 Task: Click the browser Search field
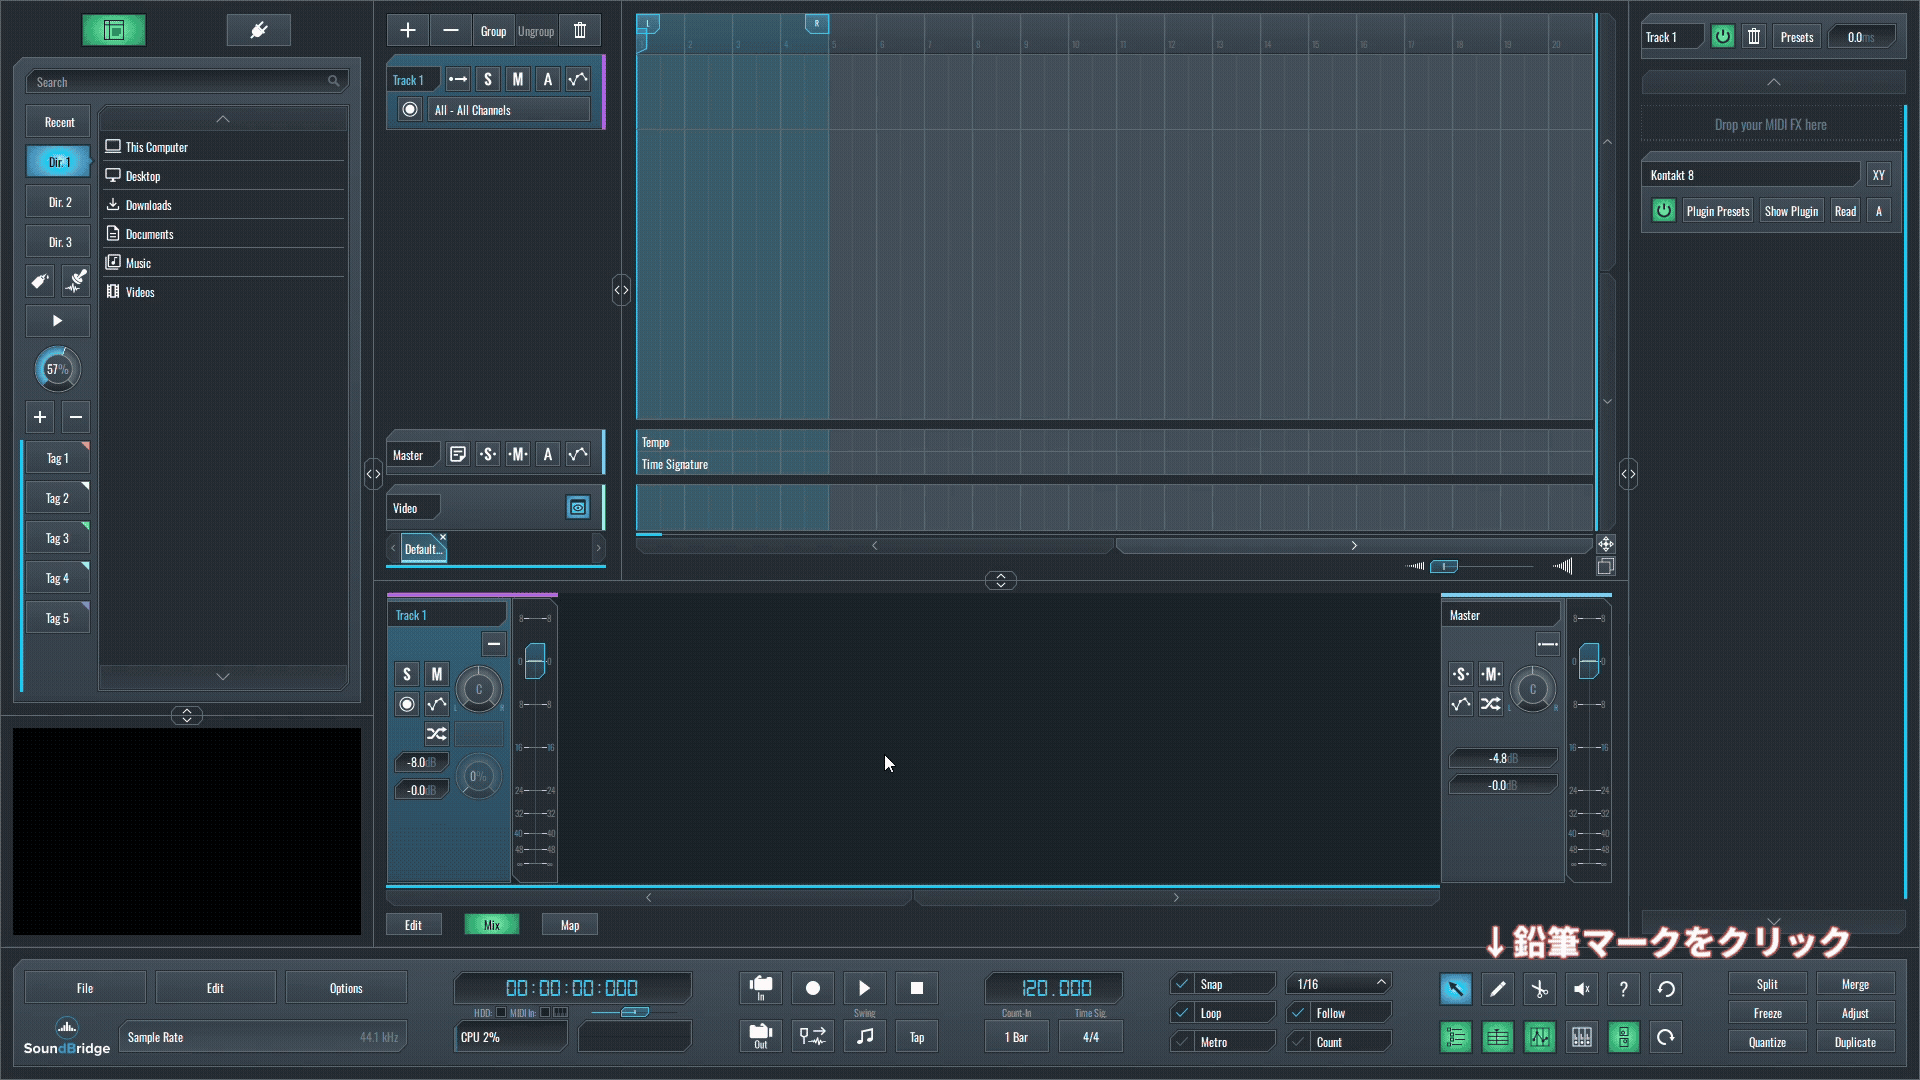187,82
